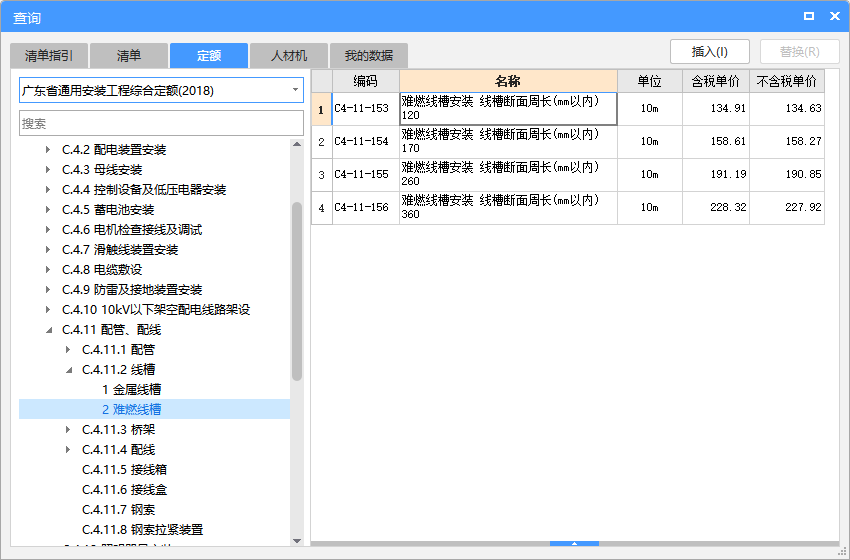Screen dimensions: 850x560
Task: Expand C.4.10 10kV以下架空配电线路架设 arrow
Action: coord(48,310)
